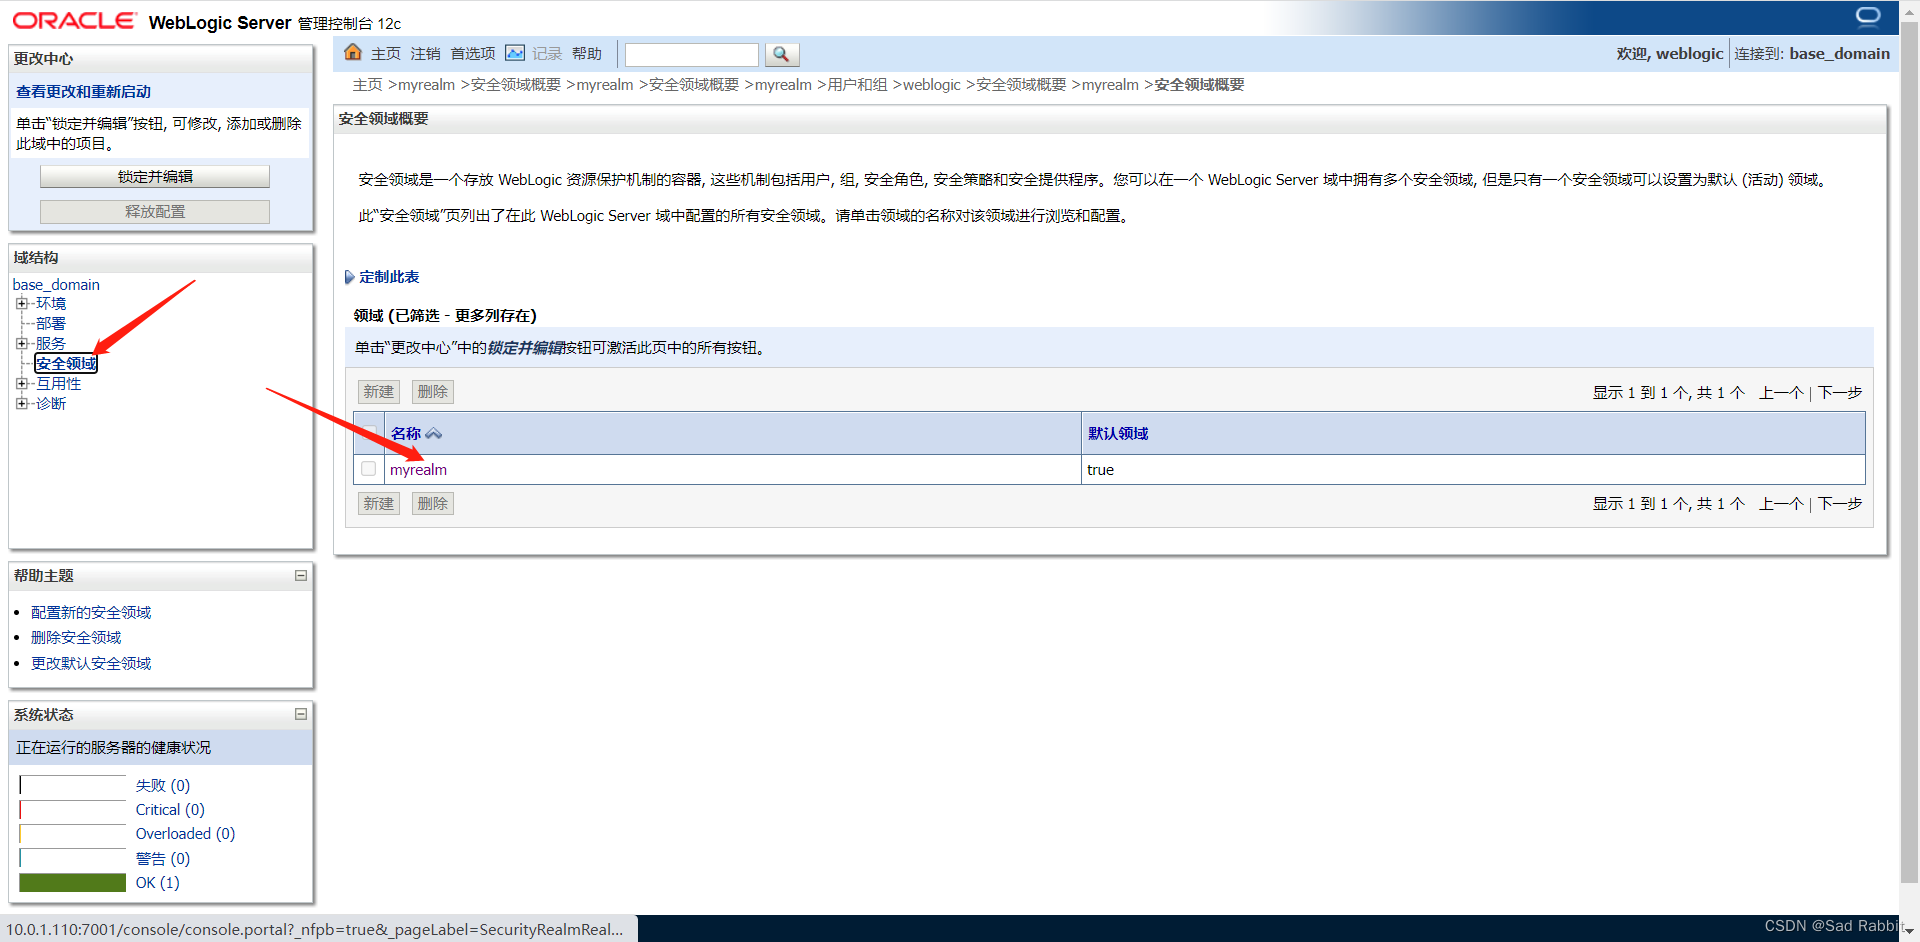Open help topic 删除安全领域
Image resolution: width=1920 pixels, height=942 pixels.
point(76,637)
